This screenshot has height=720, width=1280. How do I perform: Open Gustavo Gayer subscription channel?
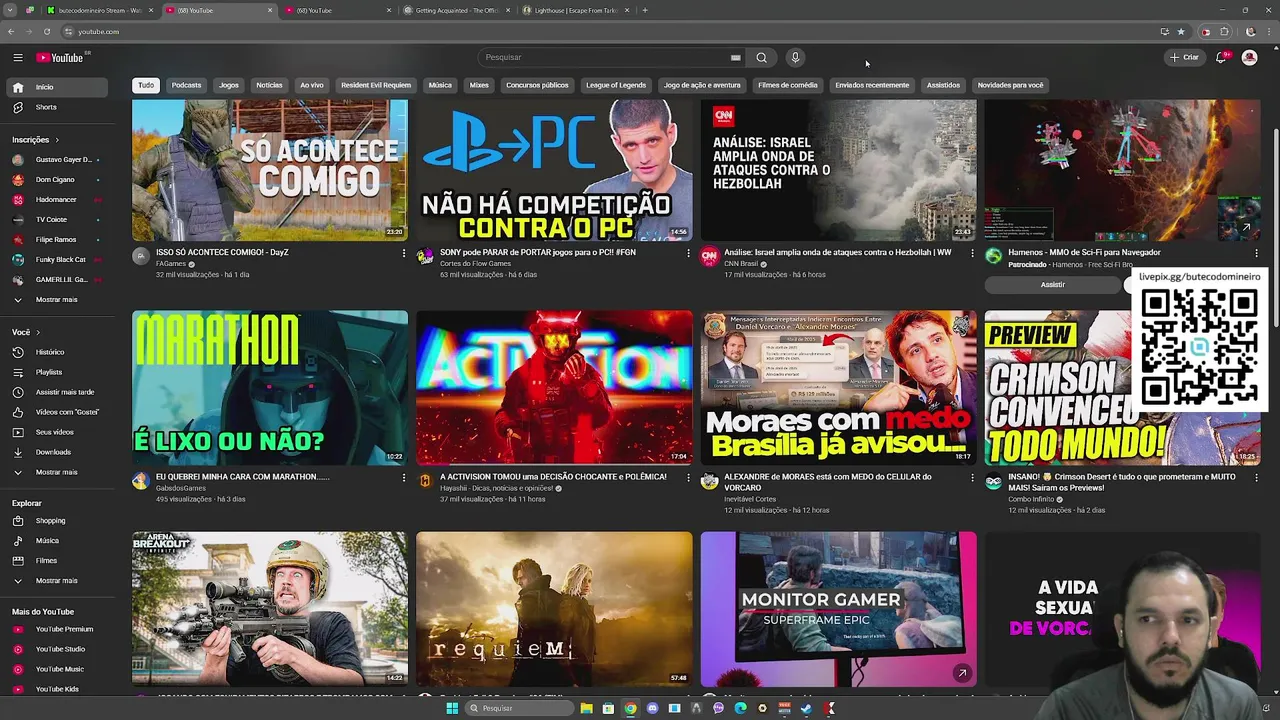59,160
